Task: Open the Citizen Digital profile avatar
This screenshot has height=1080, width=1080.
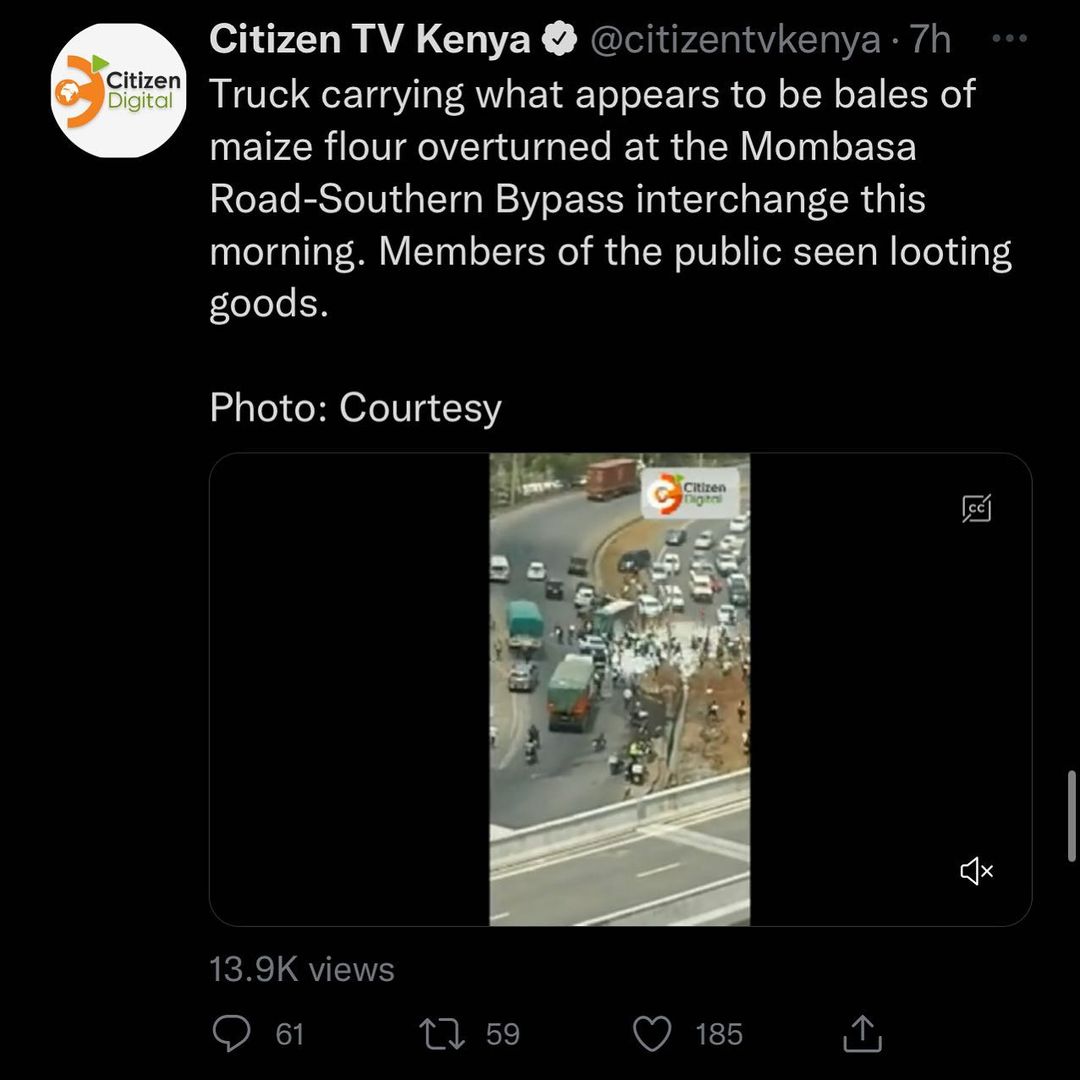Action: pyautogui.click(x=119, y=92)
